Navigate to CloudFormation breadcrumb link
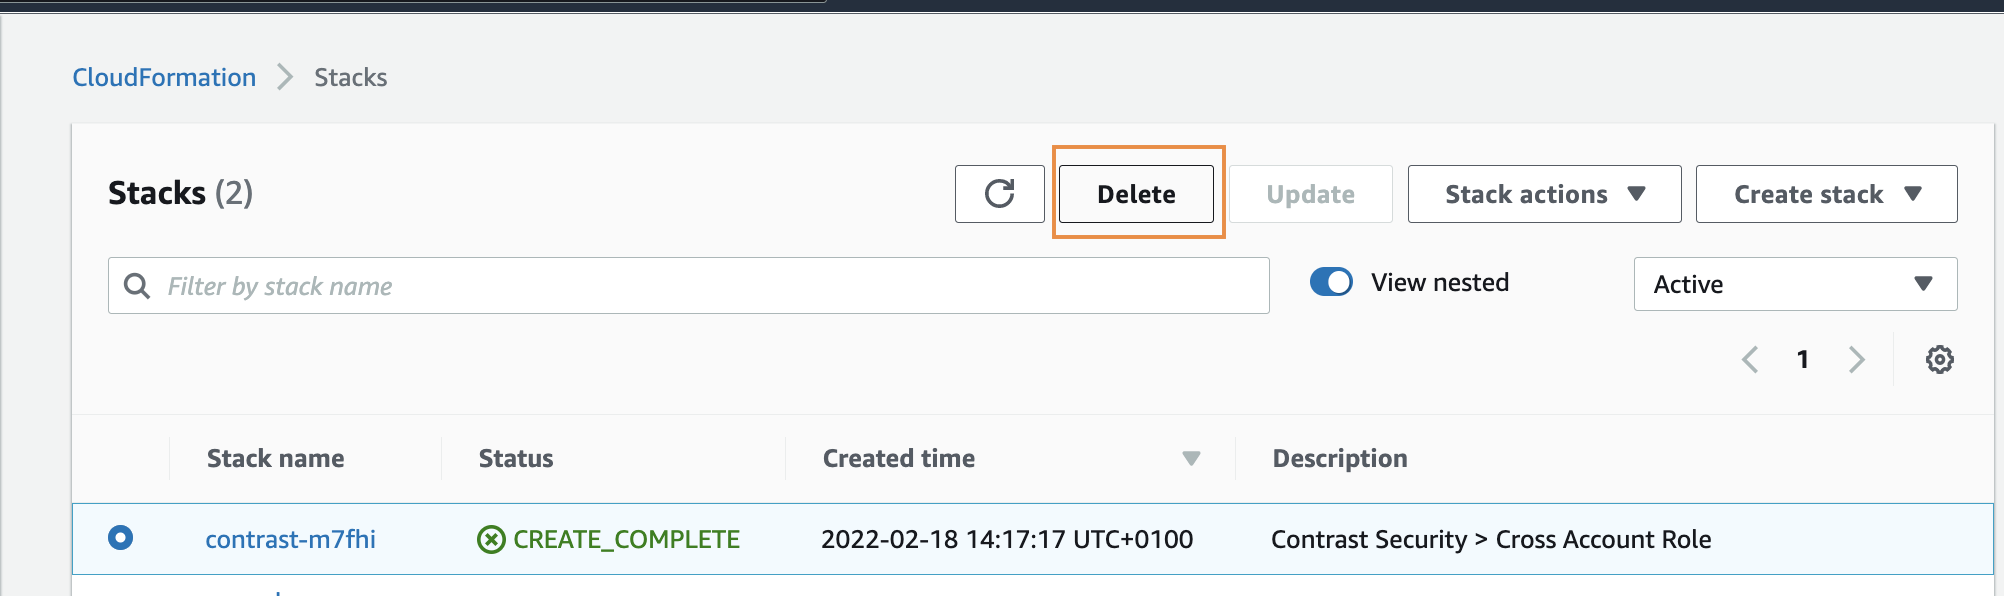The image size is (2004, 596). pyautogui.click(x=164, y=77)
